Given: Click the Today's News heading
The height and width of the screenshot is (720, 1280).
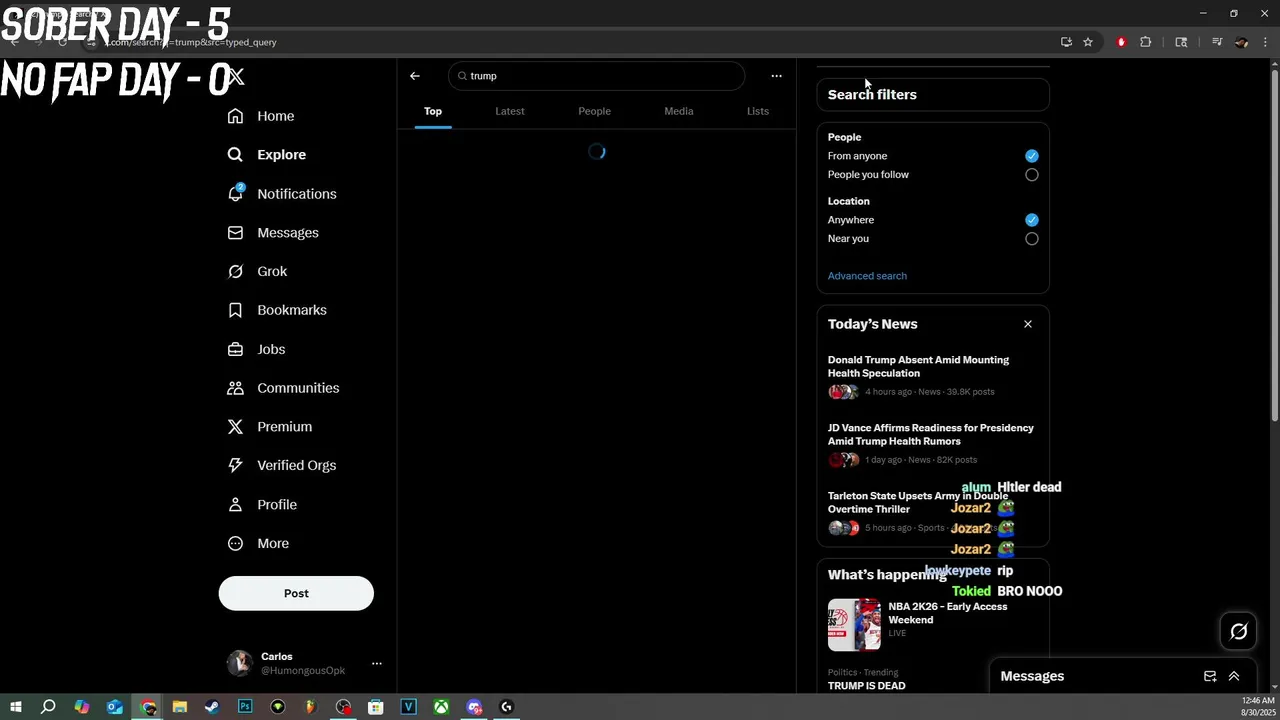Looking at the screenshot, I should coord(872,324).
